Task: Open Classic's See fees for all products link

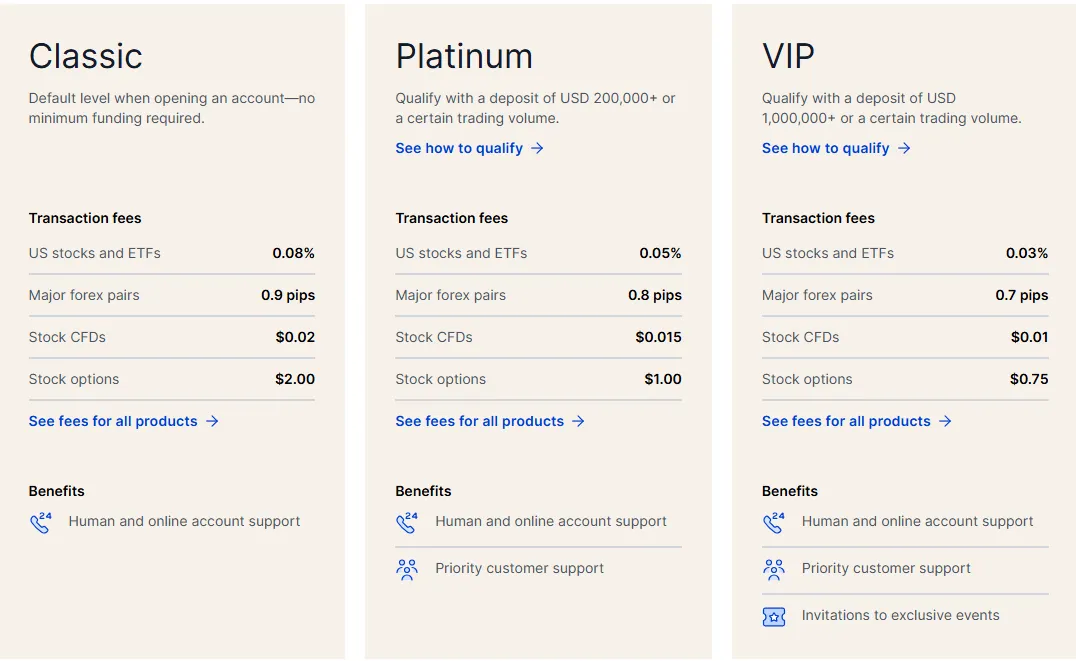Action: [113, 421]
